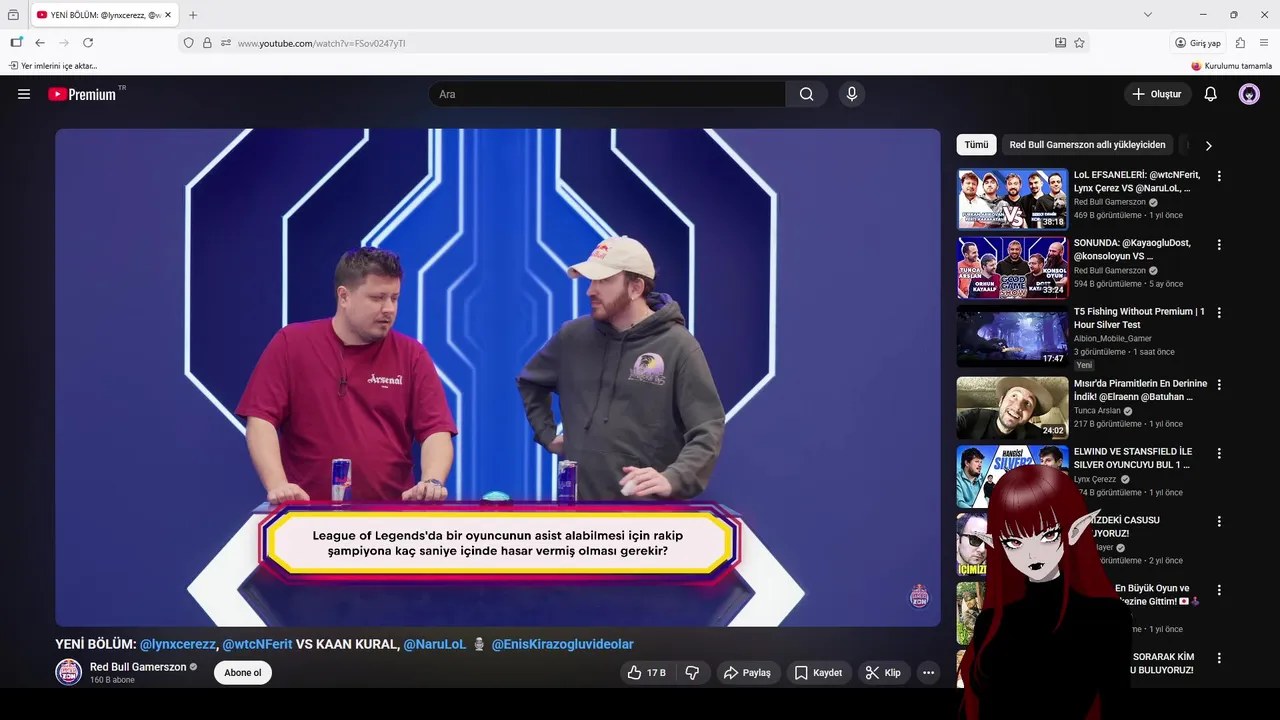Screen dimensions: 1280x720
Task: Create a clip with Klip button
Action: tap(883, 673)
